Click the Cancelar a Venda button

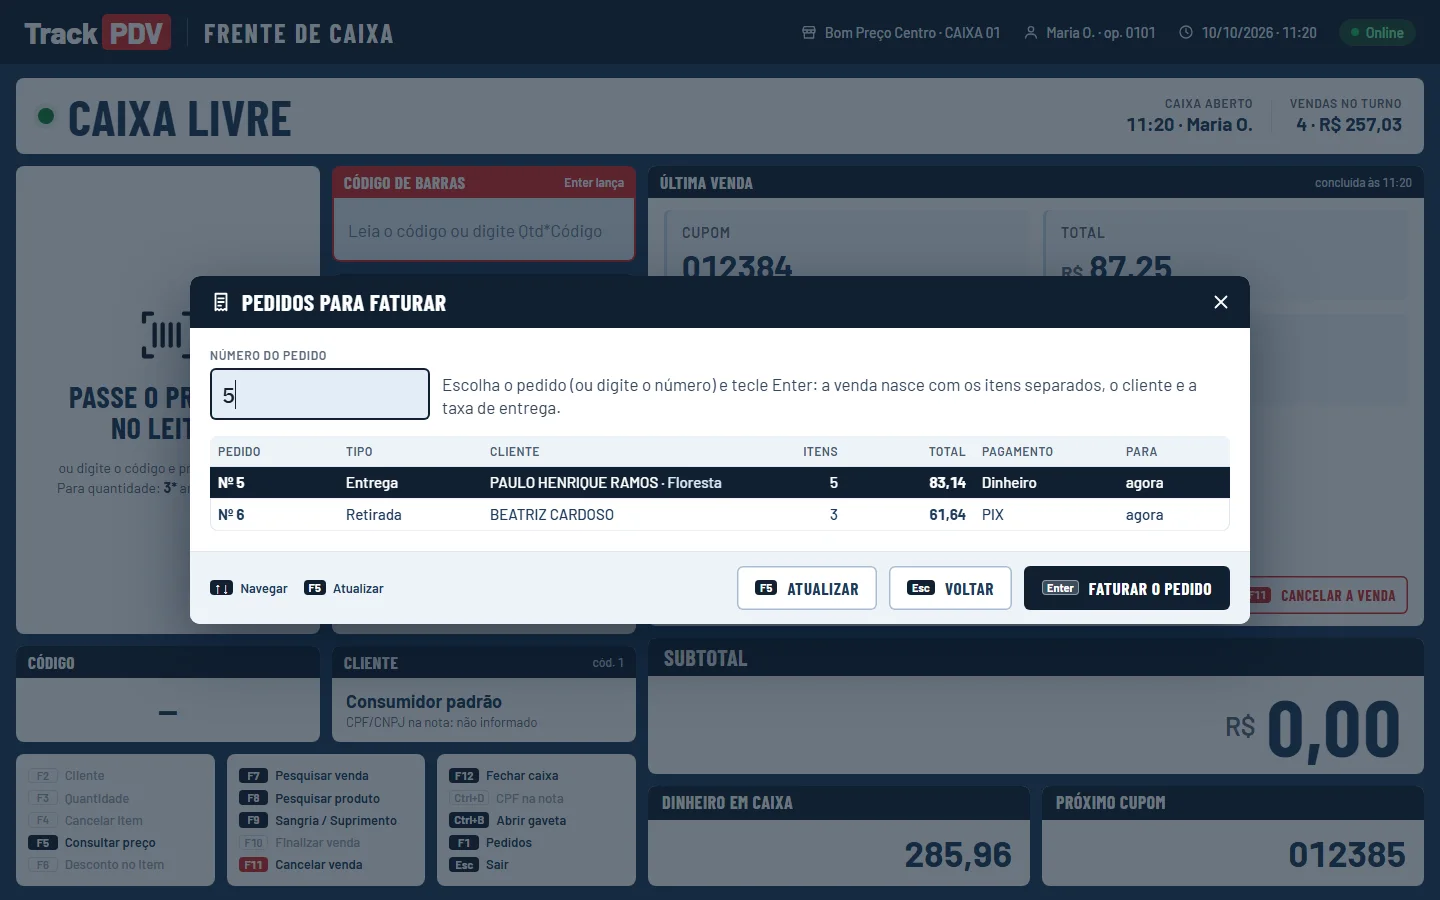(1329, 595)
